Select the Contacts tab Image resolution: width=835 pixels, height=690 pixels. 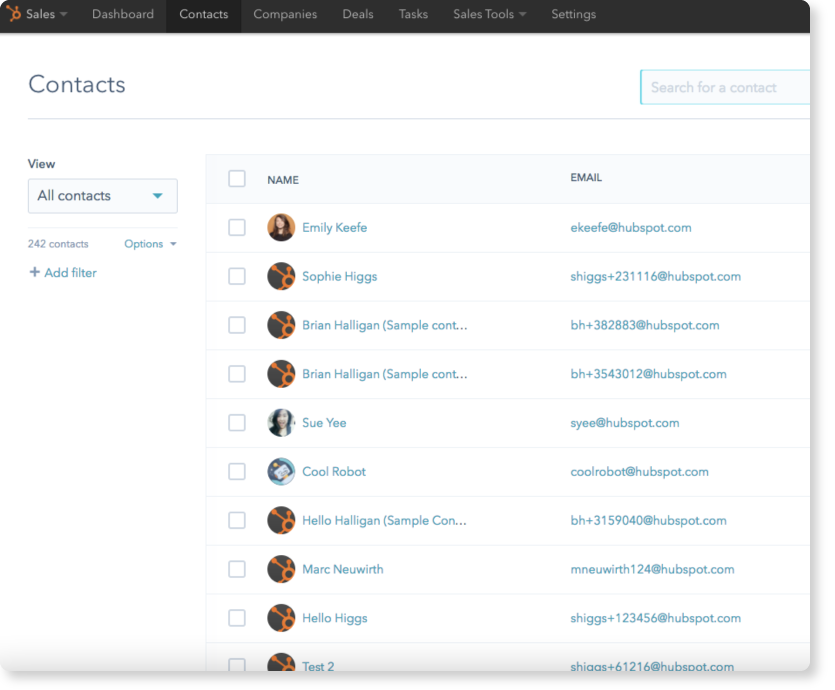[203, 14]
